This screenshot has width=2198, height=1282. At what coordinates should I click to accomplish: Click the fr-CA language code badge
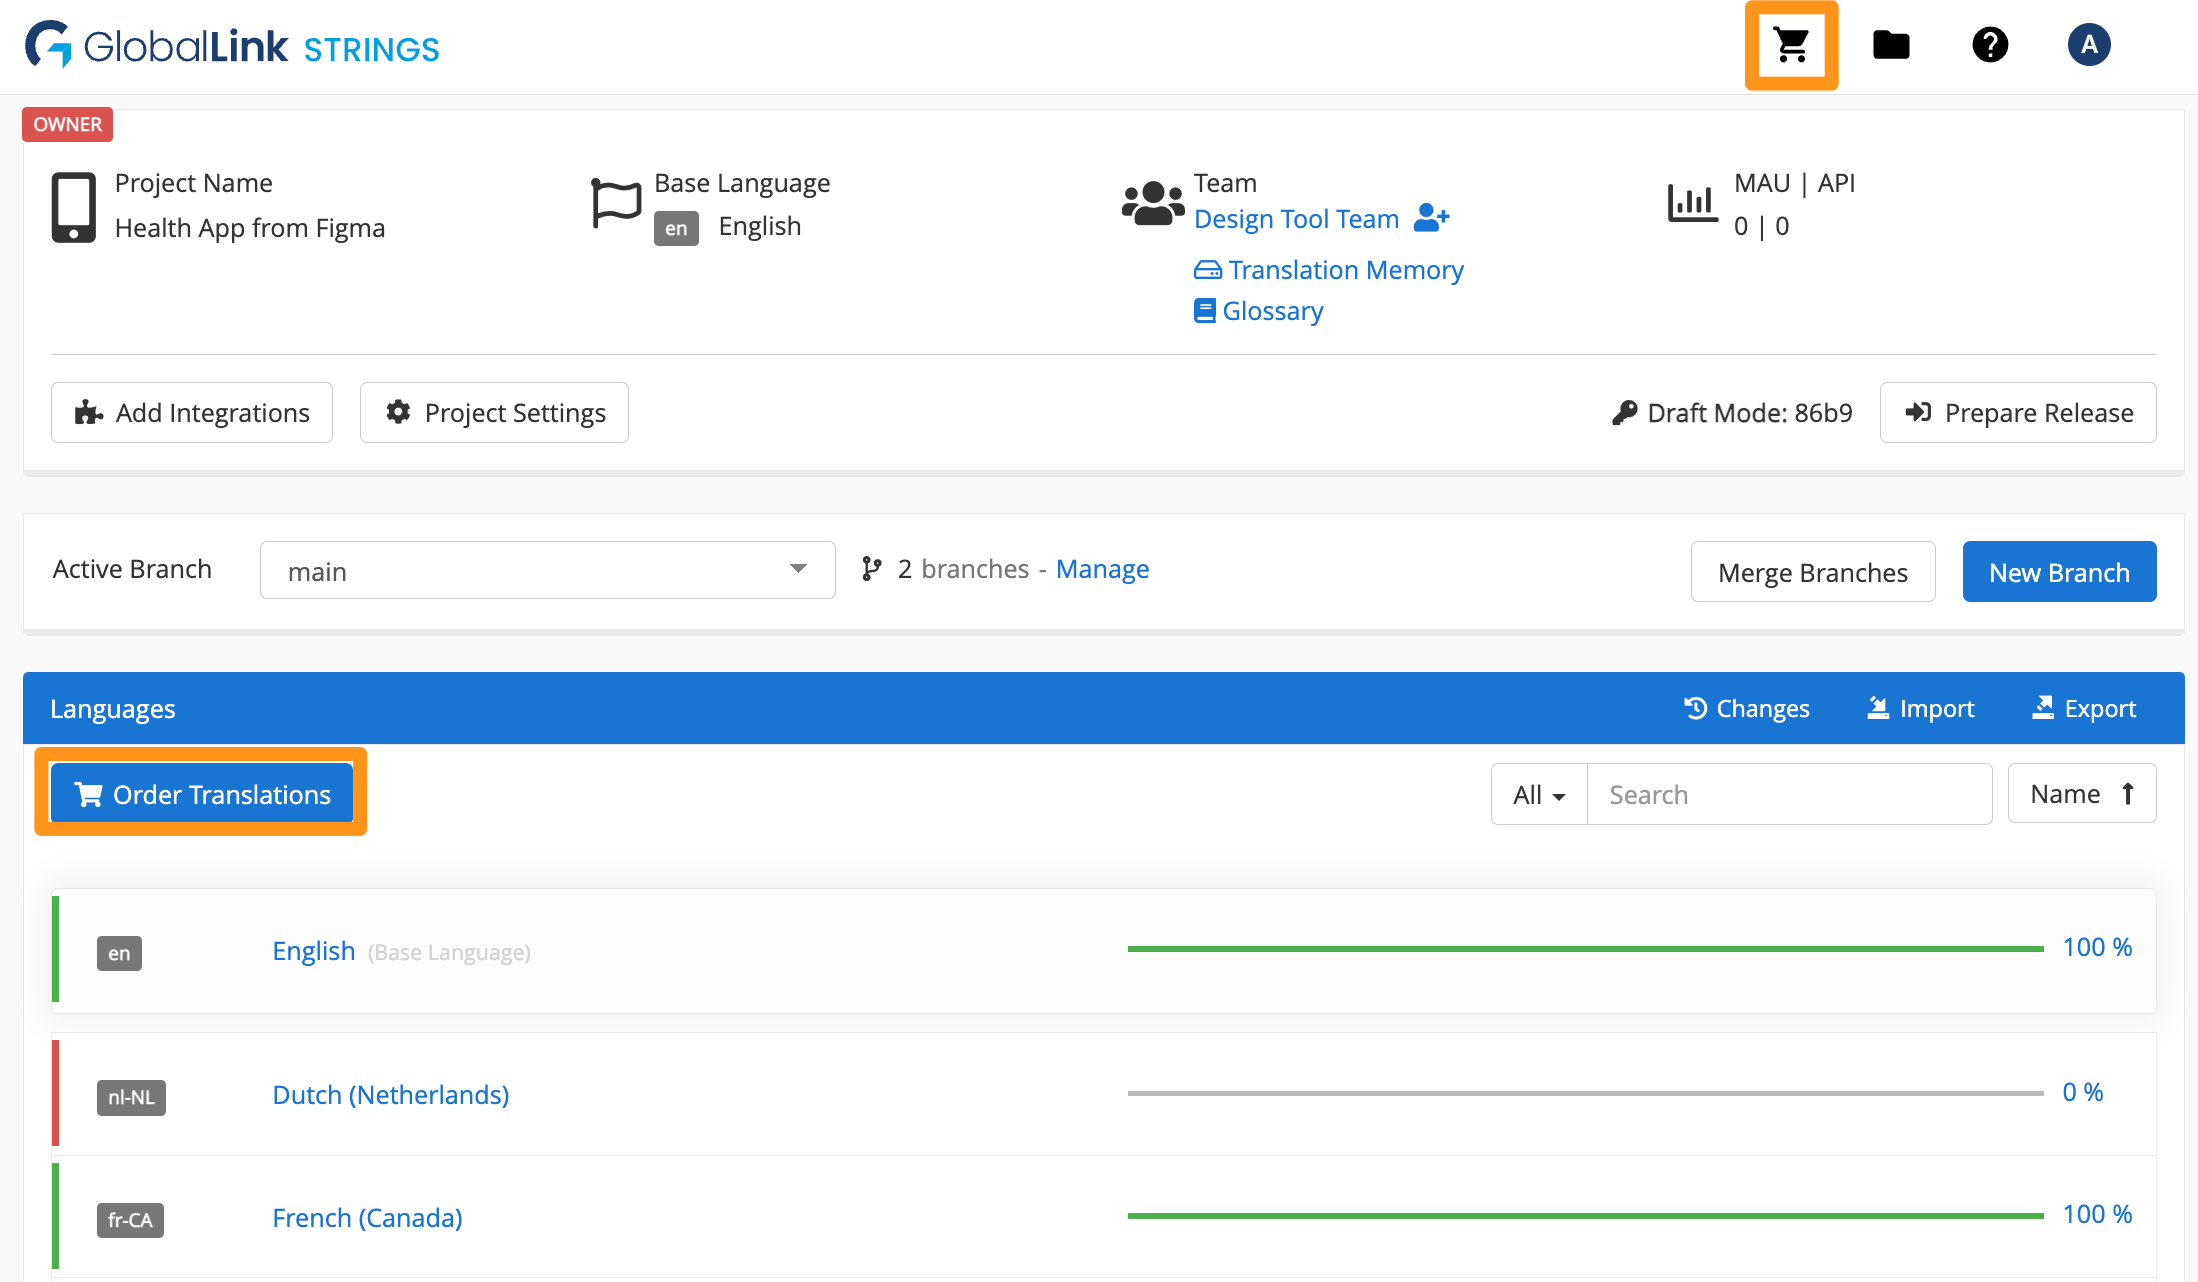(x=130, y=1220)
